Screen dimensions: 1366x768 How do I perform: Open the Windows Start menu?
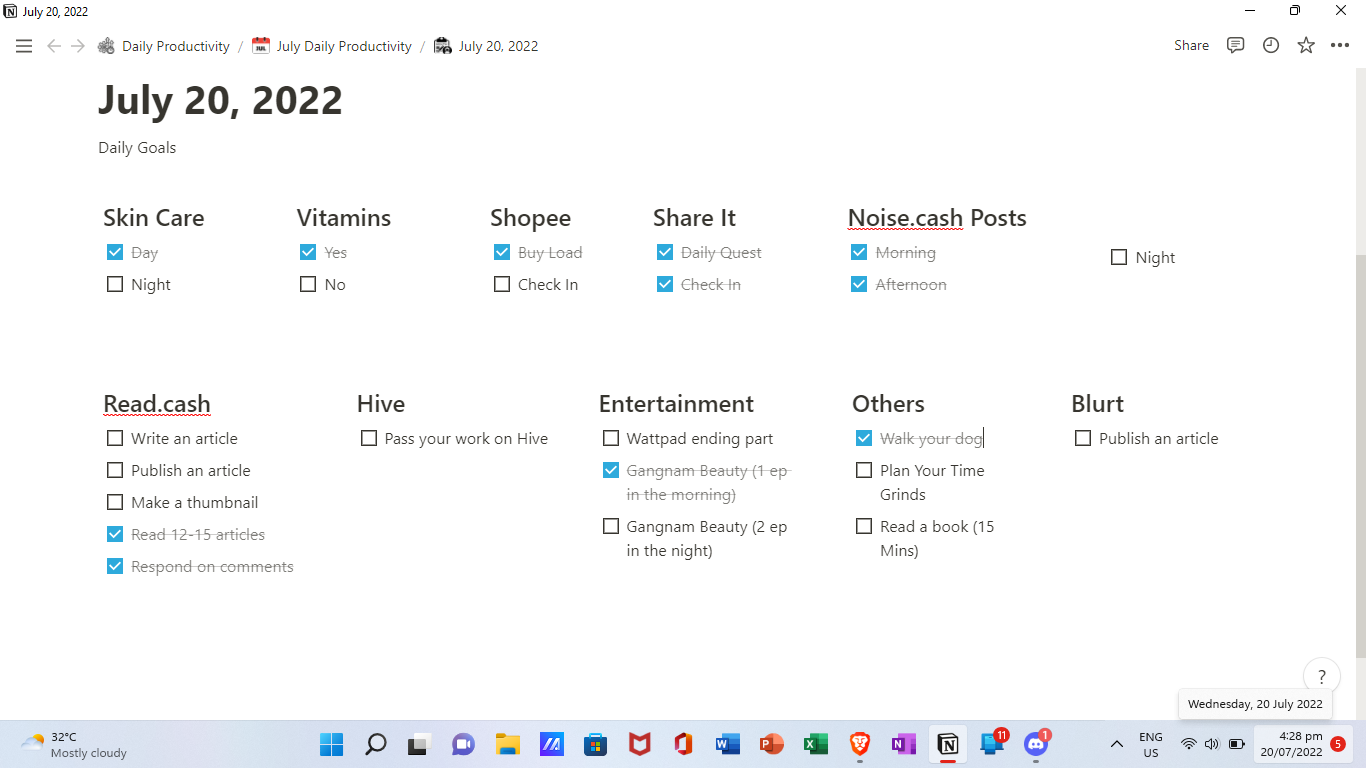point(331,744)
